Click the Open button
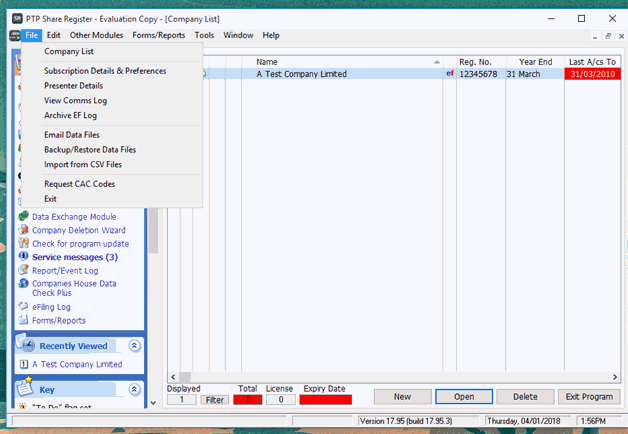This screenshot has width=628, height=434. (x=464, y=396)
